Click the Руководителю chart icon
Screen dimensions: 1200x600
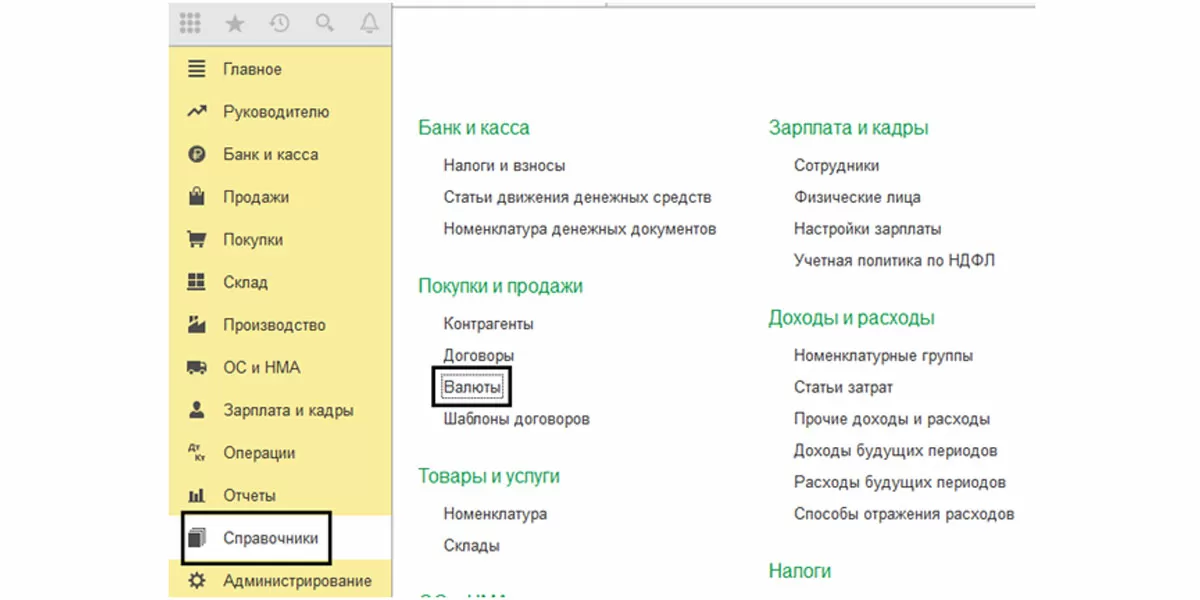[197, 112]
